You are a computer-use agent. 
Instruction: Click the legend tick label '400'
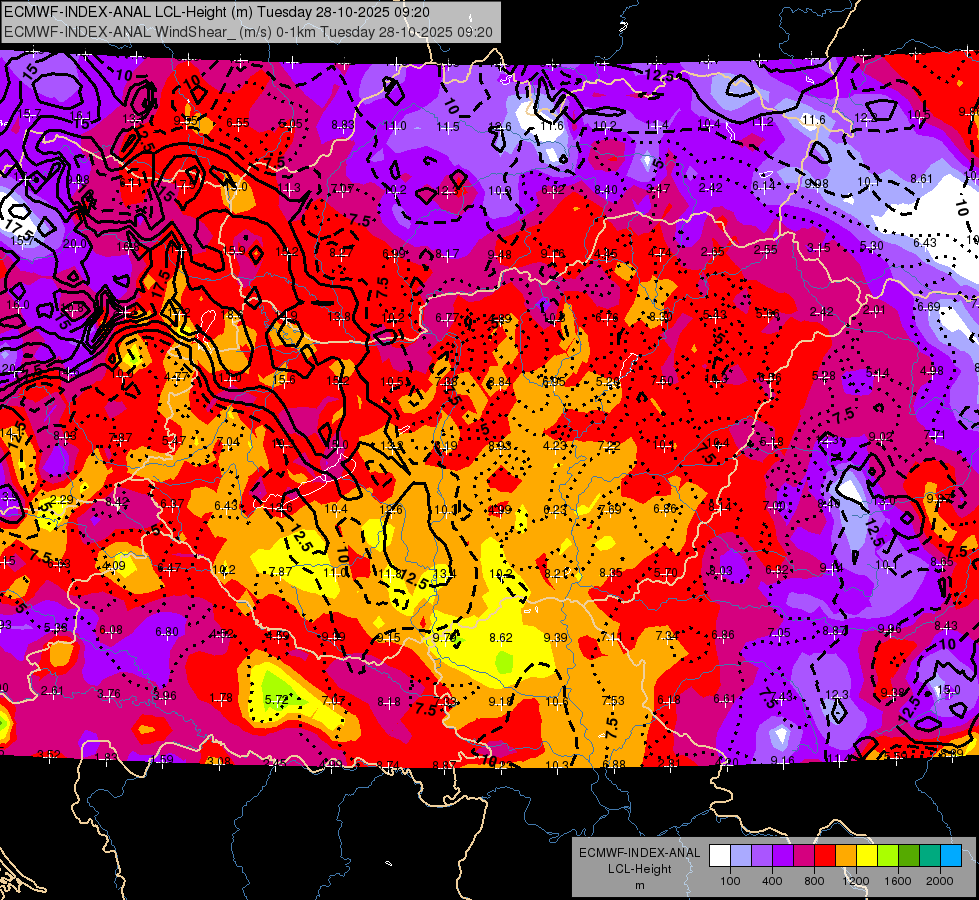[x=772, y=881]
